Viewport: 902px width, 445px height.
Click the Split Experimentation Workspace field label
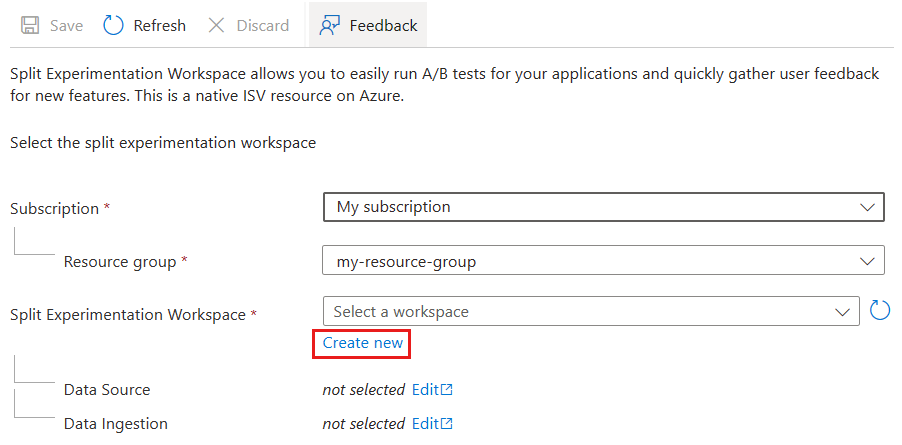pos(128,314)
